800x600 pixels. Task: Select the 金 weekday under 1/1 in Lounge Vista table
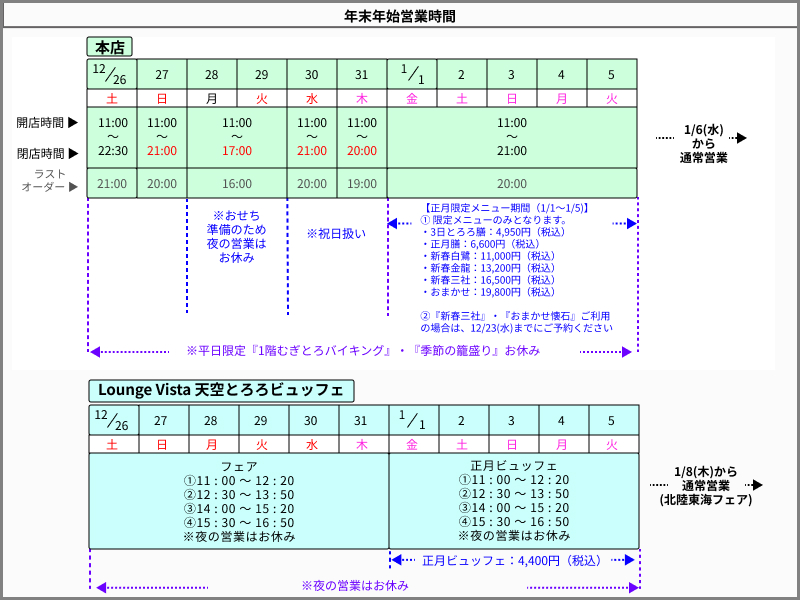(x=412, y=444)
